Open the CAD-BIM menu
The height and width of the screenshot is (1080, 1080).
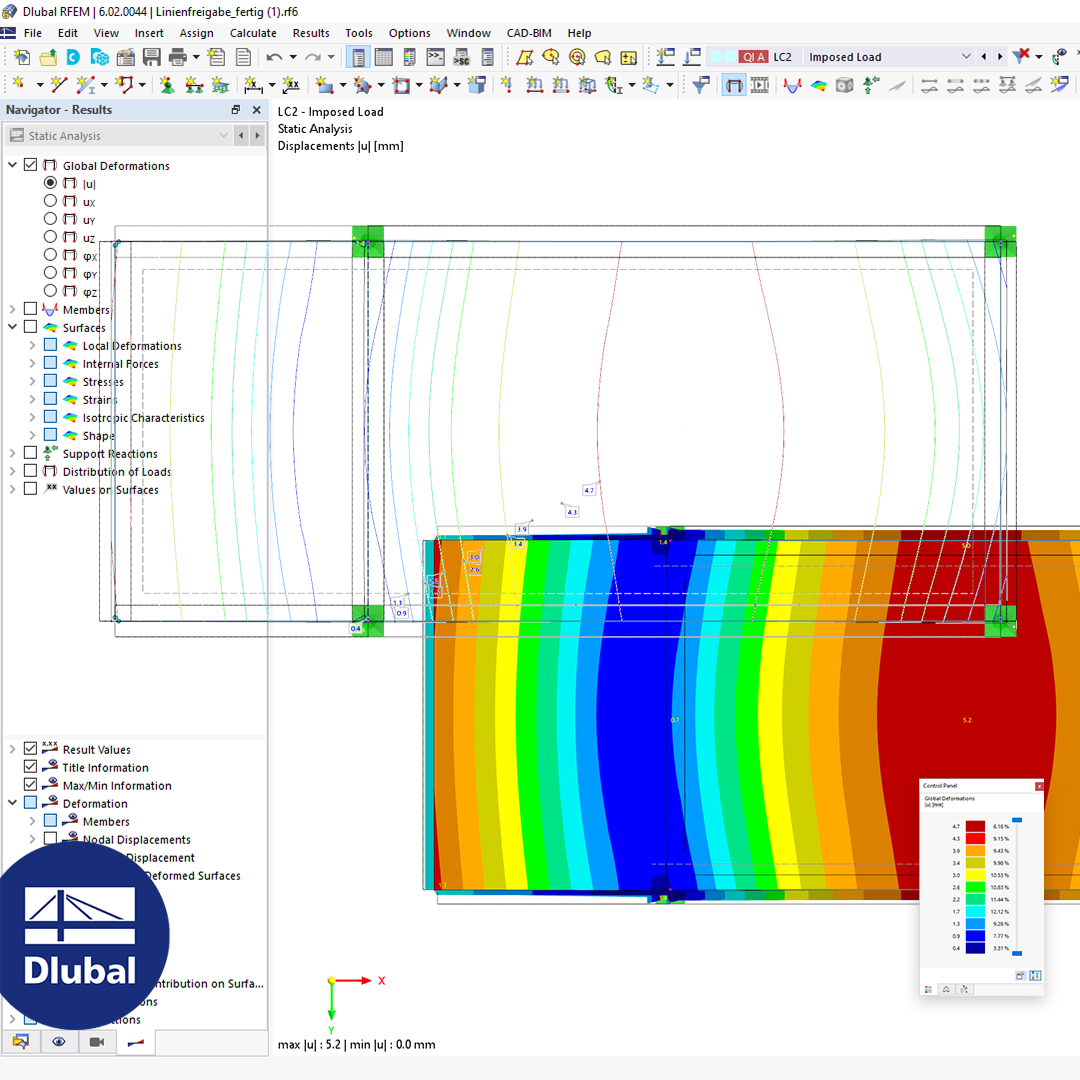(x=528, y=33)
